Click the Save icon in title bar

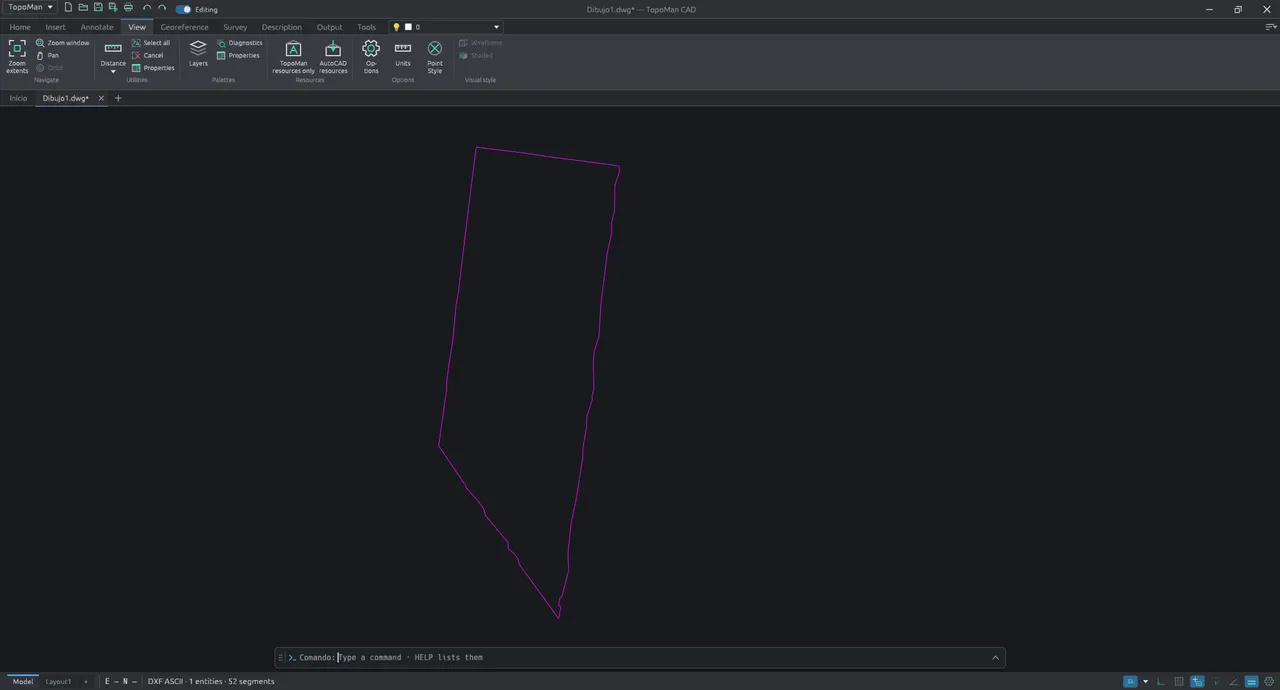(x=98, y=8)
